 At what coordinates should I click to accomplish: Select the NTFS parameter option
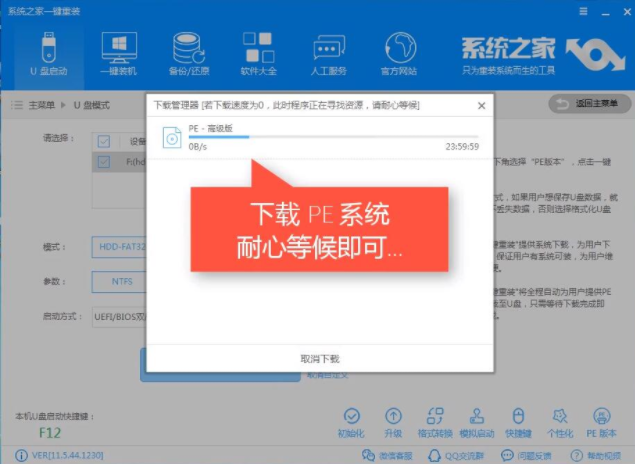click(x=119, y=281)
